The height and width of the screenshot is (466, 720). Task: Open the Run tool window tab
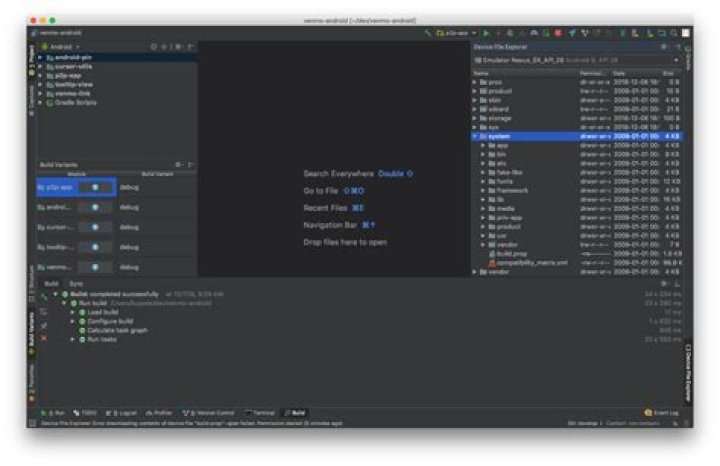click(x=53, y=413)
